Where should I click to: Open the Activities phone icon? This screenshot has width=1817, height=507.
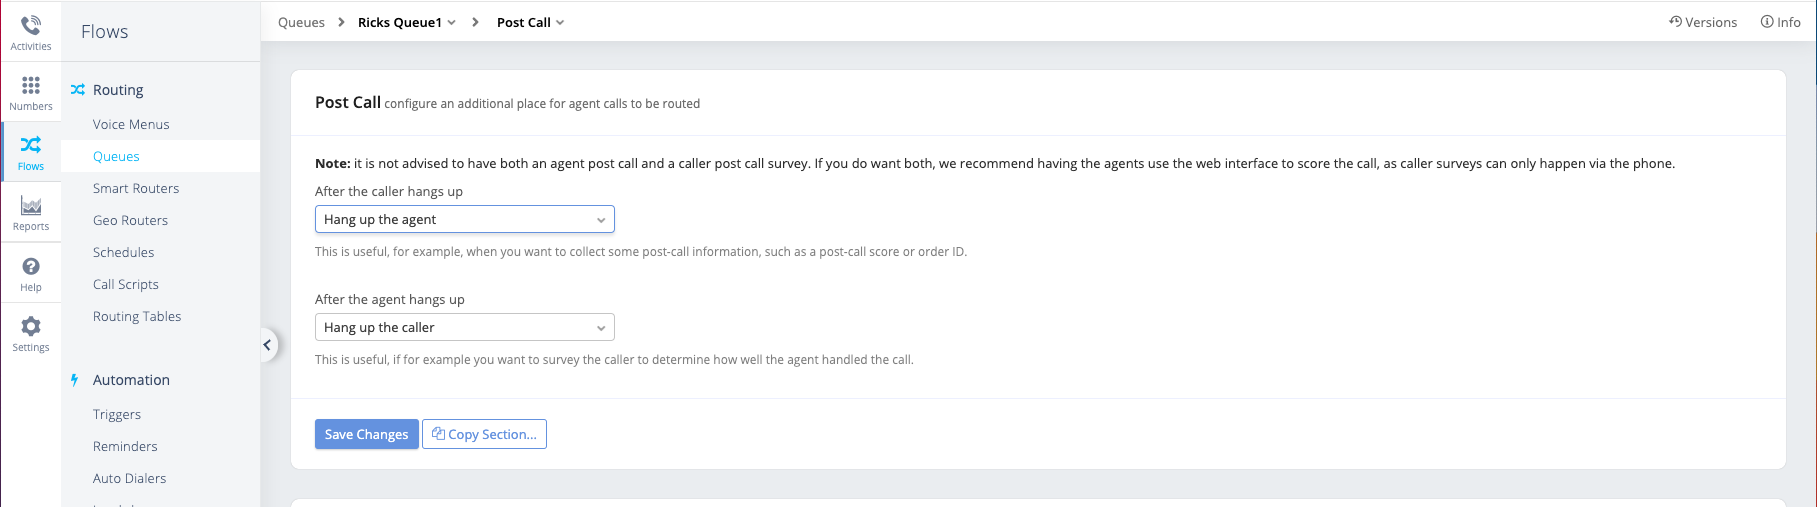[31, 25]
